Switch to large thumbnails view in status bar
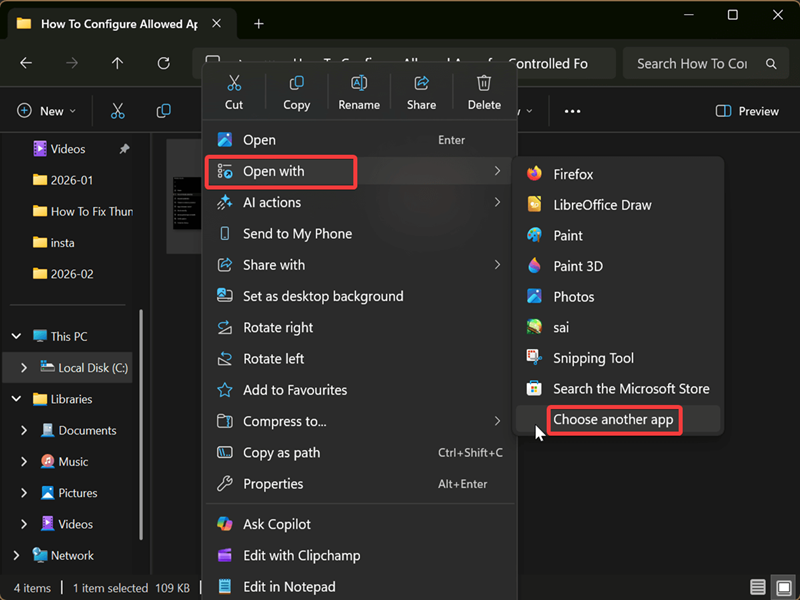The width and height of the screenshot is (800, 600). [x=782, y=587]
